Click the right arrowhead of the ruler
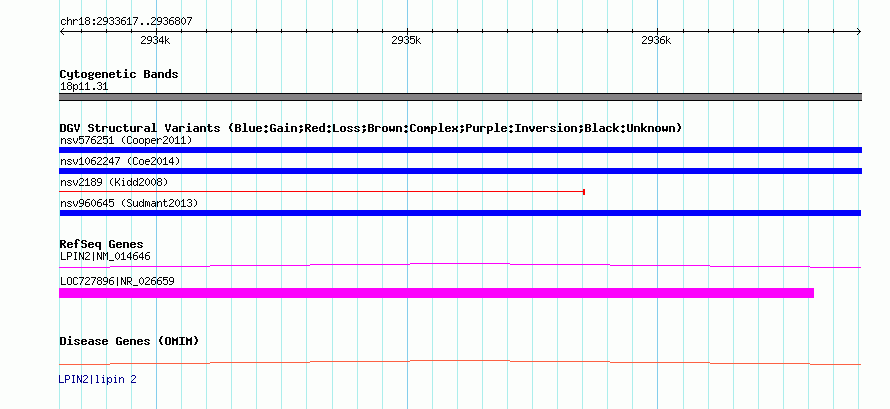 click(858, 32)
